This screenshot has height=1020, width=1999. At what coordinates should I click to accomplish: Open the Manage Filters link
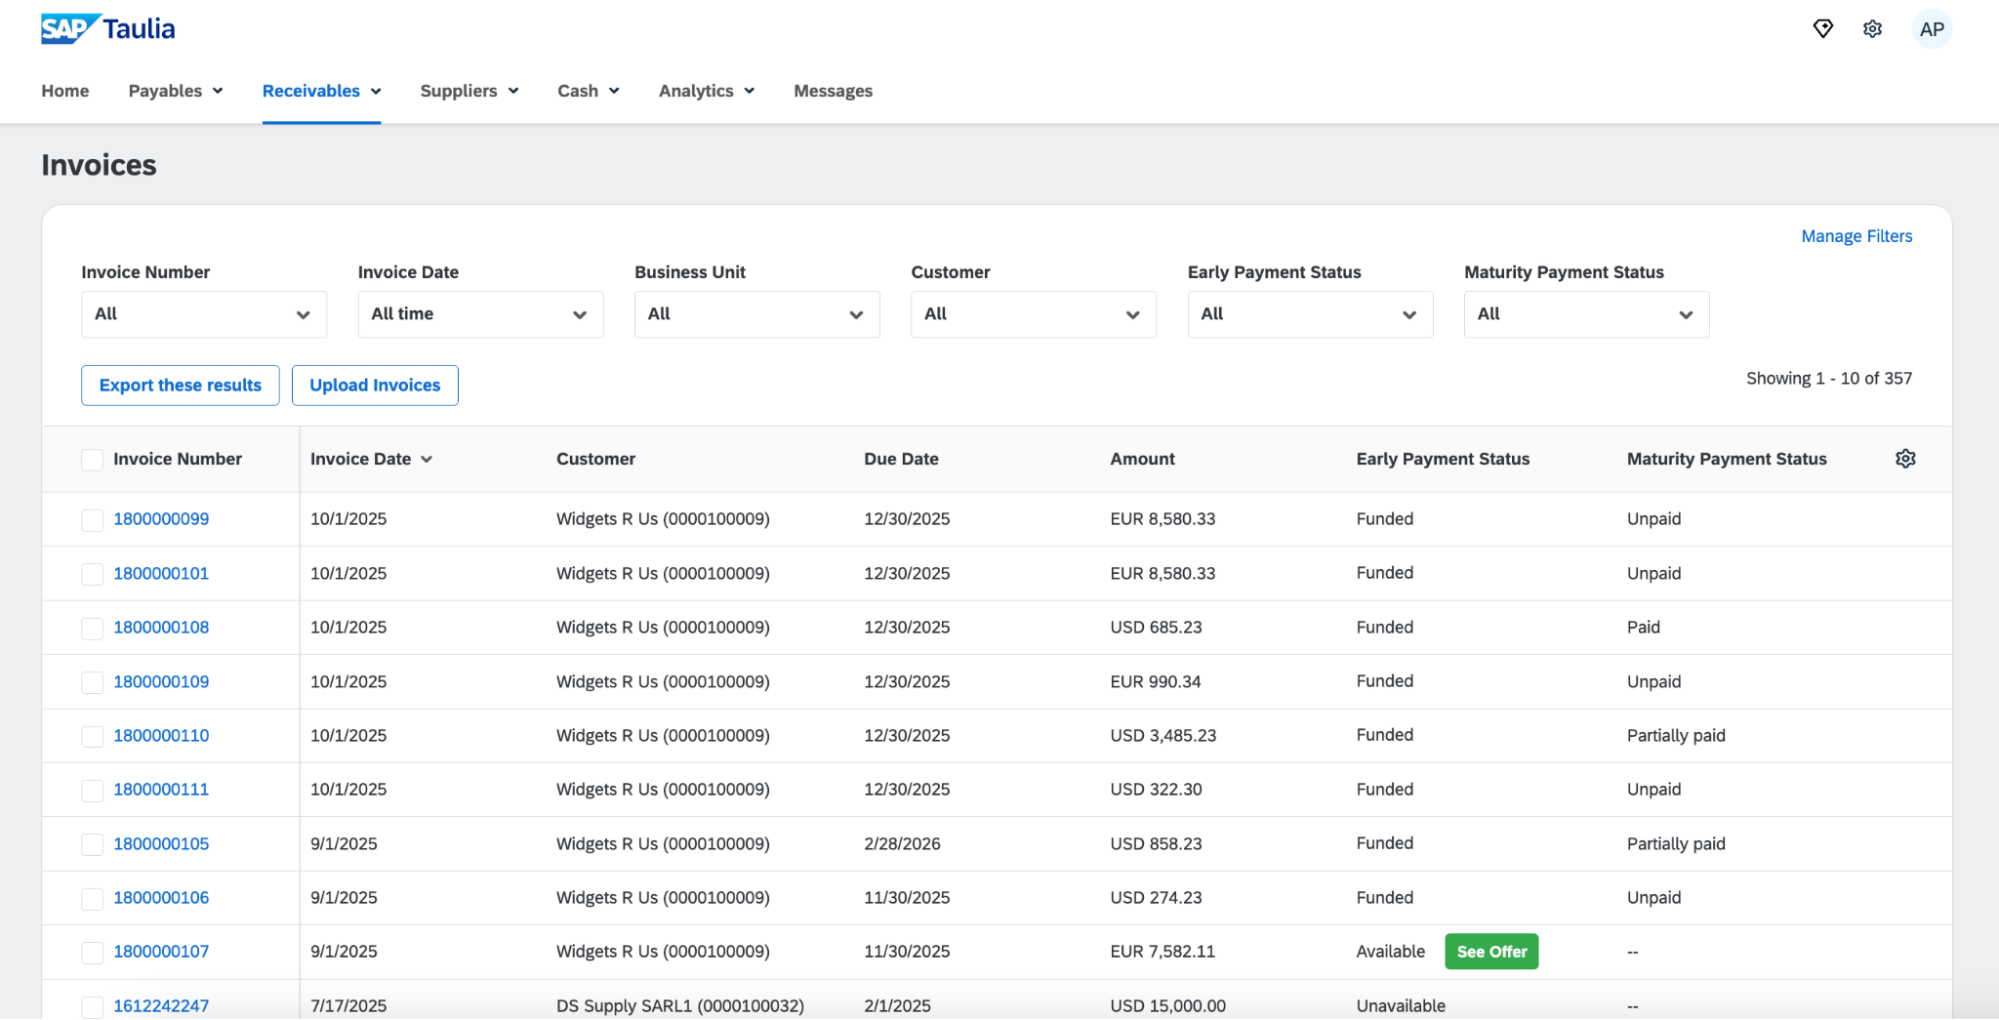[x=1856, y=236]
